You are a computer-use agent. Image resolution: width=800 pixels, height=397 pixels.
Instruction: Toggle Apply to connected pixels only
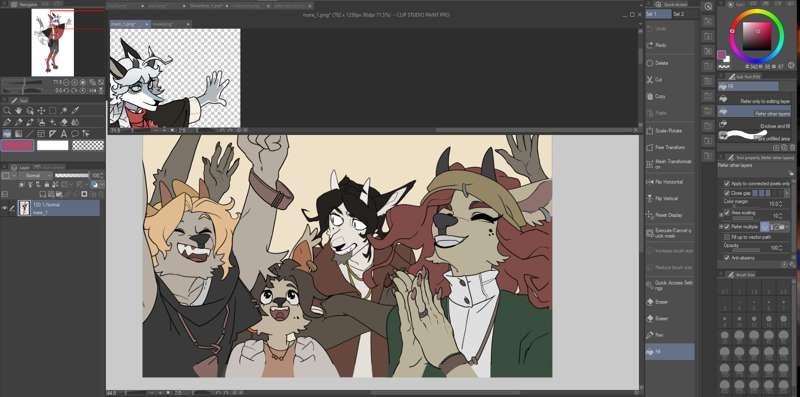pos(727,184)
